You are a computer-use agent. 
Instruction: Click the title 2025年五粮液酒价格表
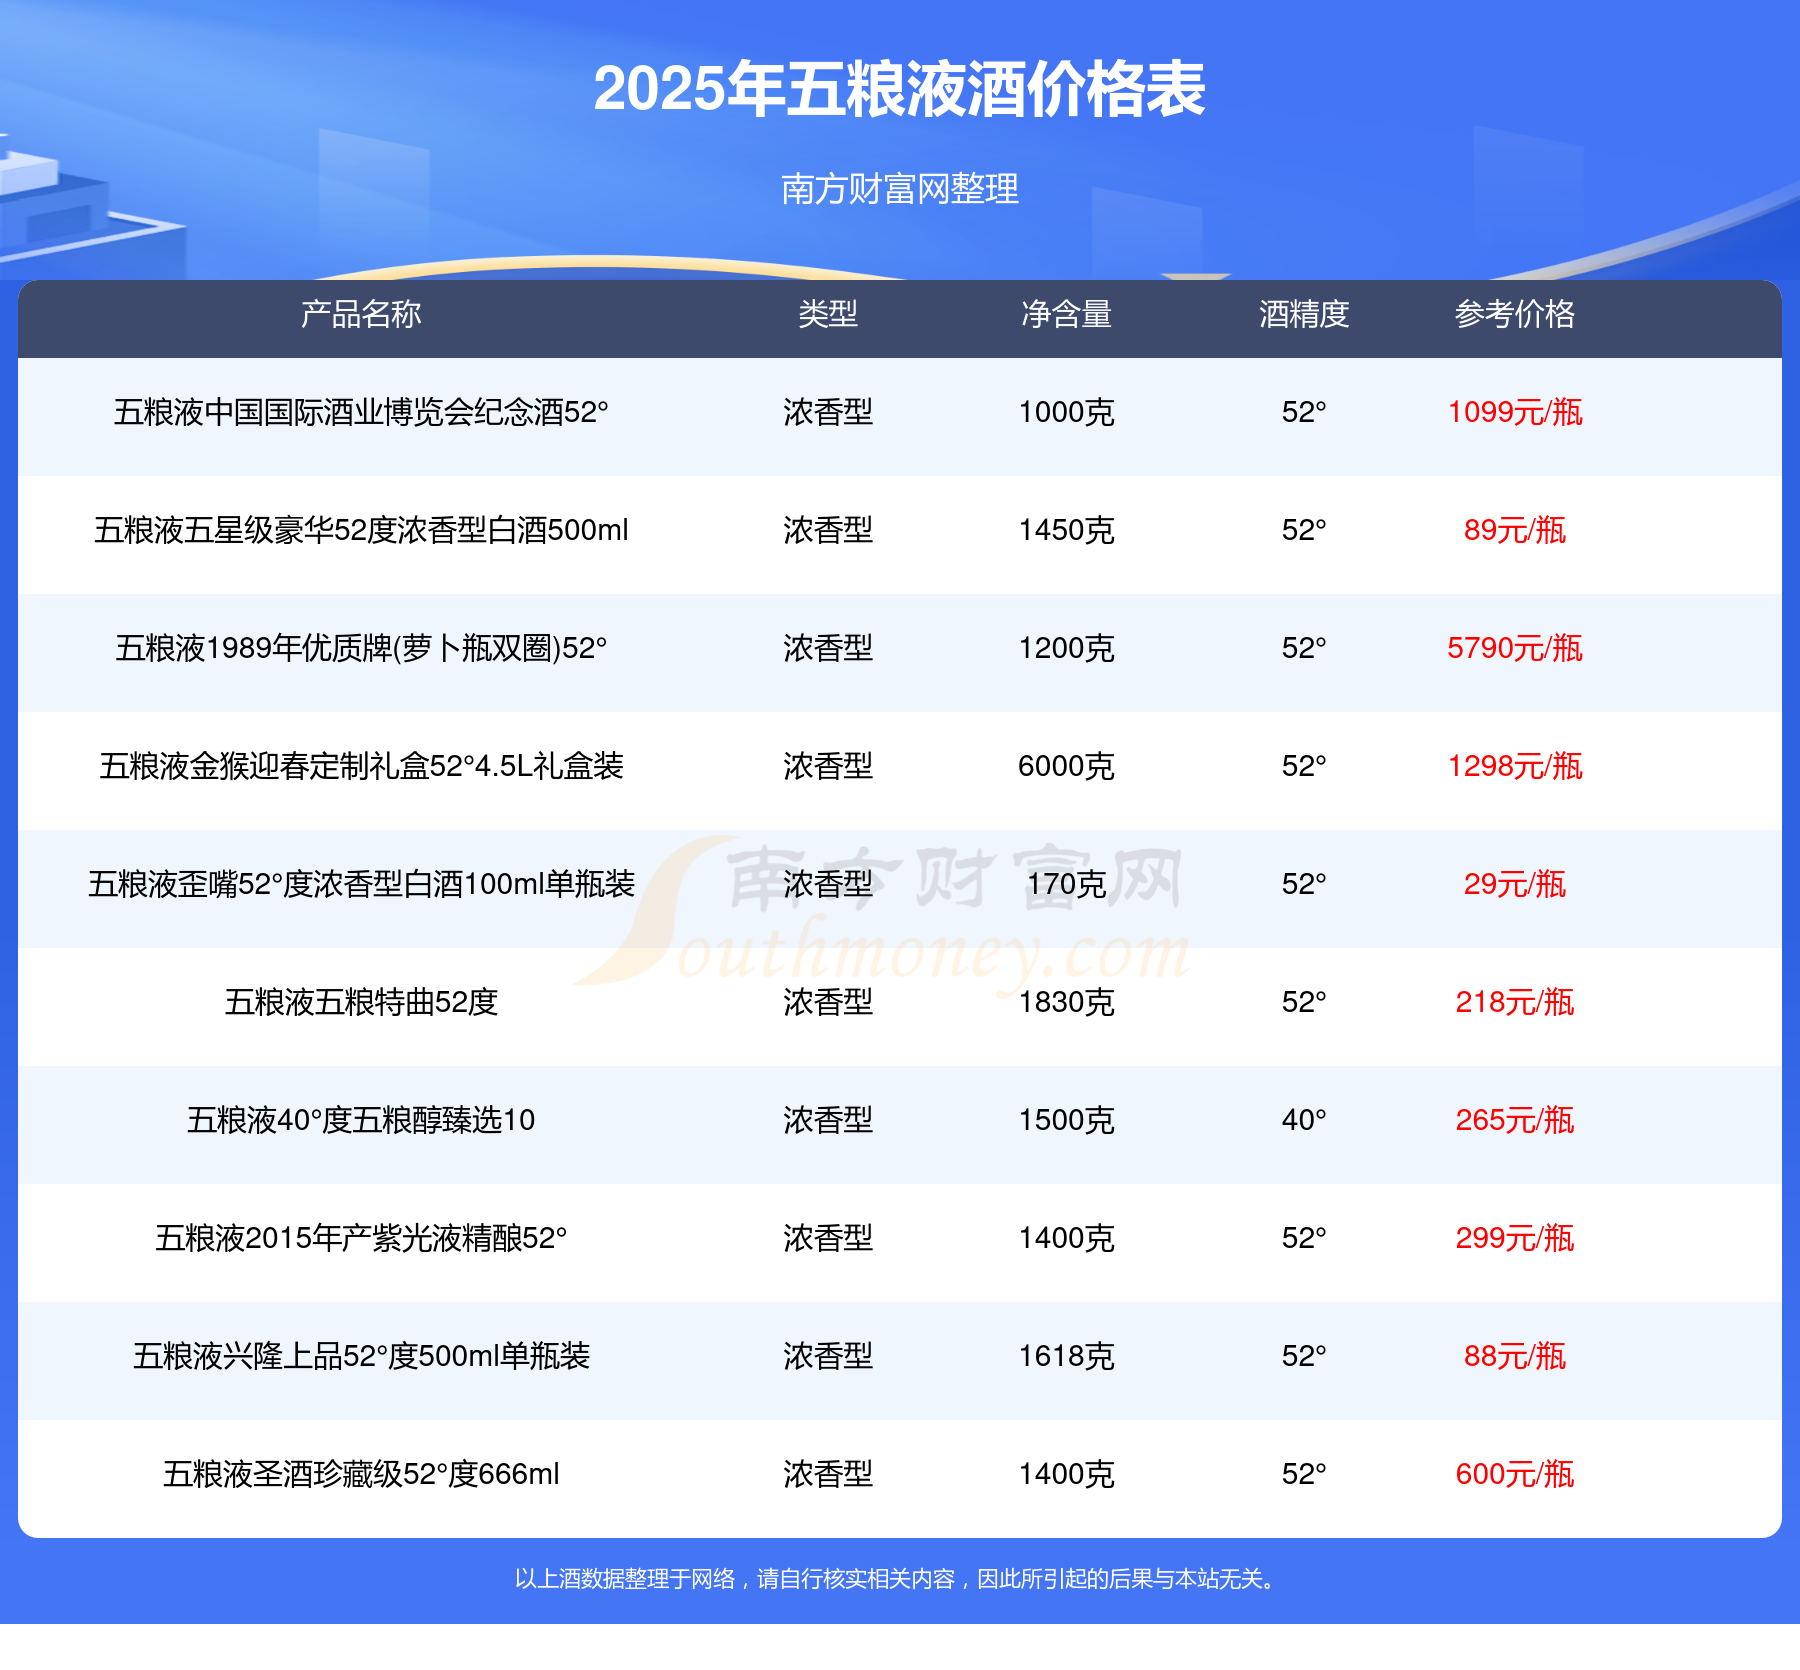pos(899,89)
